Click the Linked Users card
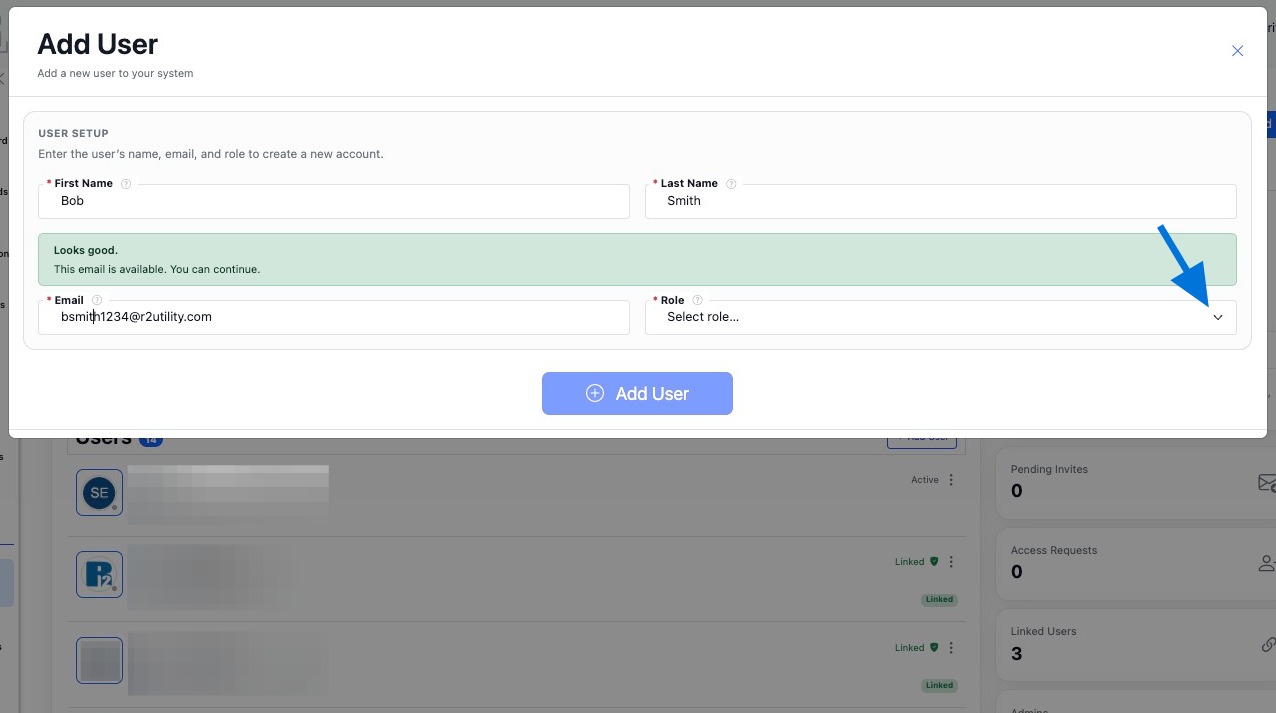 (x=1137, y=645)
